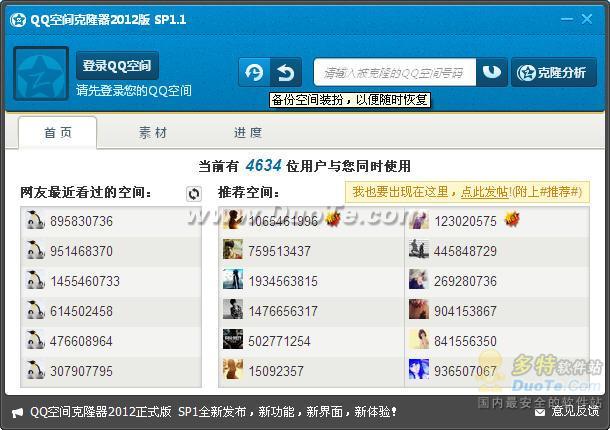The height and width of the screenshot is (430, 610).
Task: Click penguin icon beside 951468370
Action: pos(35,250)
